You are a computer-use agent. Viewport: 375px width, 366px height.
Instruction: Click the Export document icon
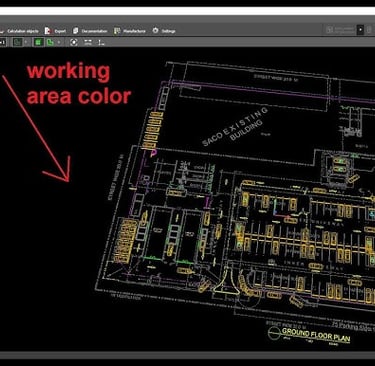coord(48,31)
